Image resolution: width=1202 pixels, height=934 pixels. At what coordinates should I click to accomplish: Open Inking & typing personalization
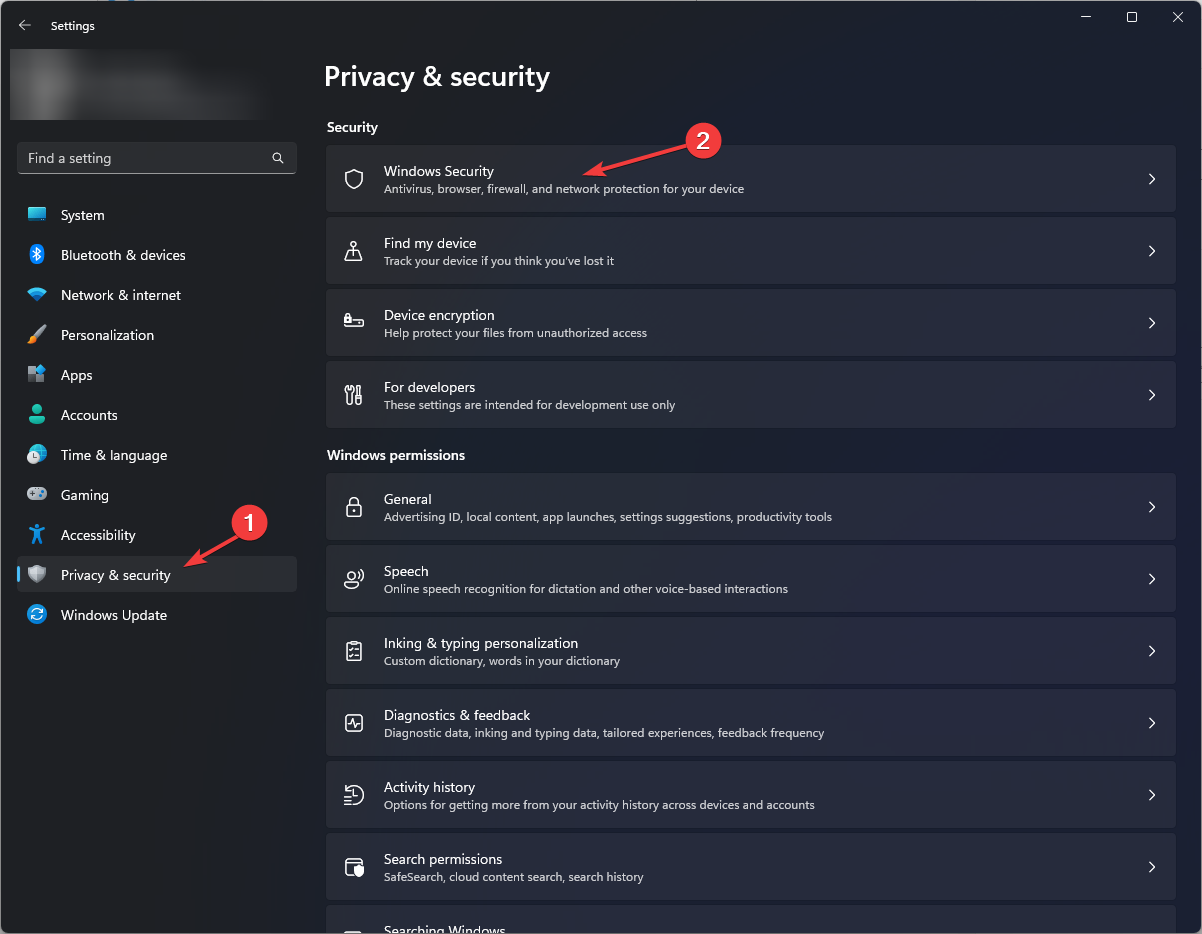coord(751,651)
